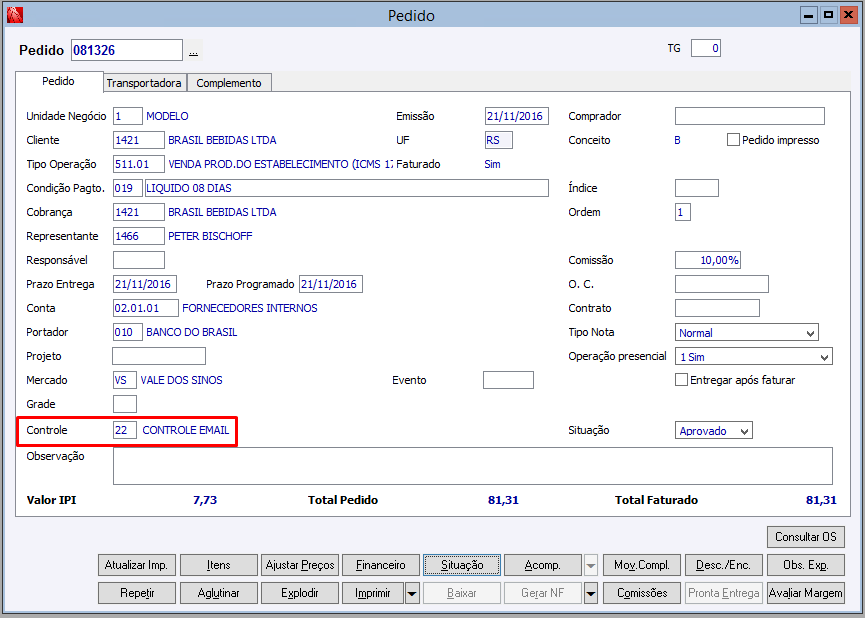Screen dimensions: 865x618
Task: Click the Comissões button
Action: [x=642, y=593]
